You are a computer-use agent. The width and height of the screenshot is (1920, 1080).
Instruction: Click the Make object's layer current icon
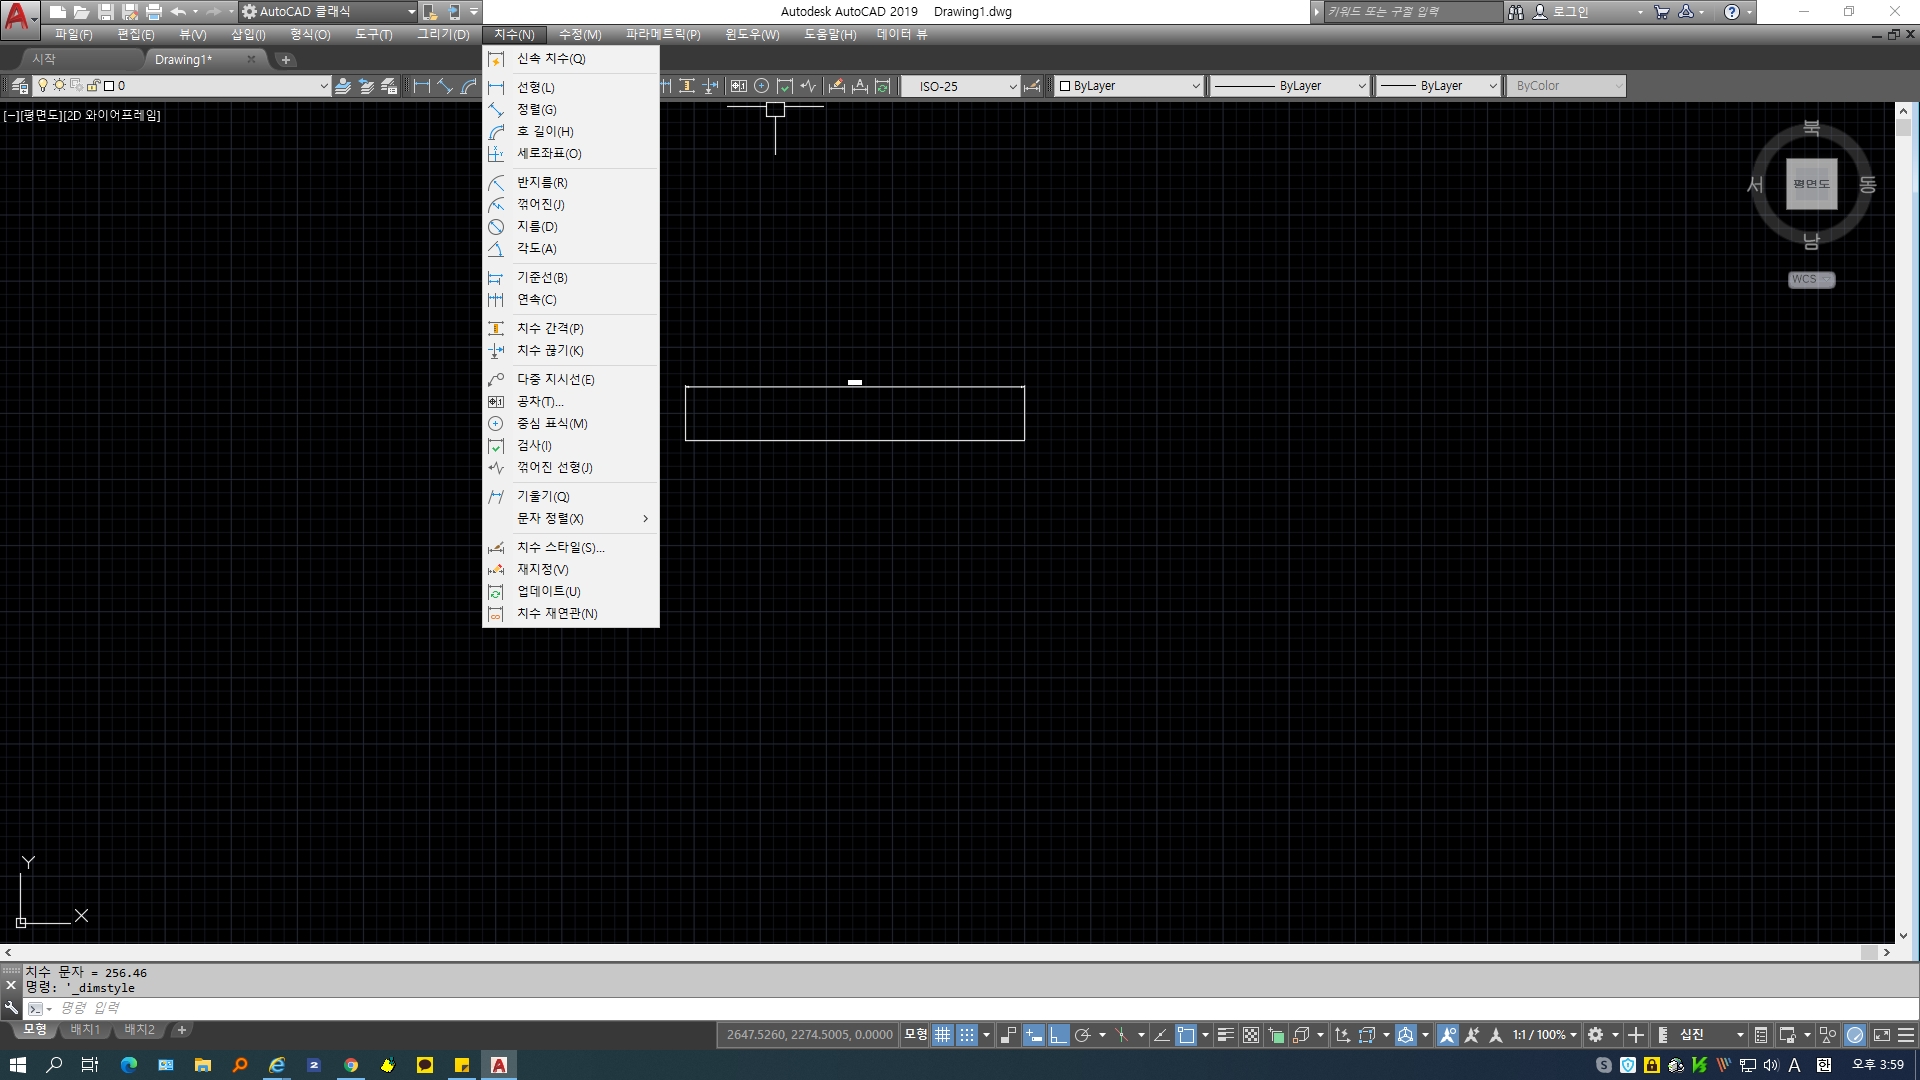coord(343,86)
